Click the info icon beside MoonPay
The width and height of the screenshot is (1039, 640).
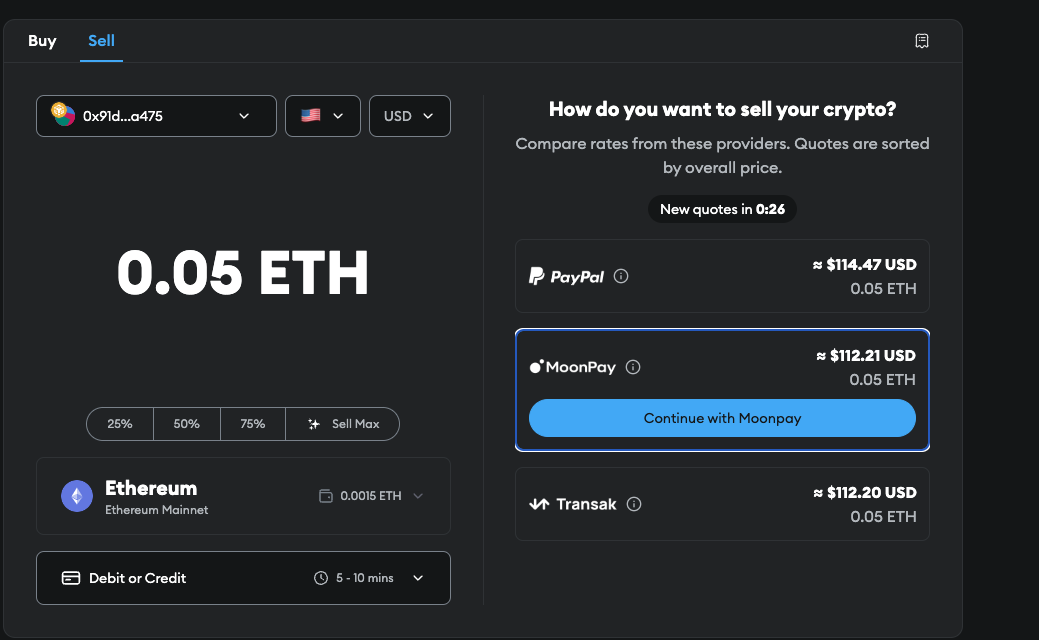click(633, 367)
